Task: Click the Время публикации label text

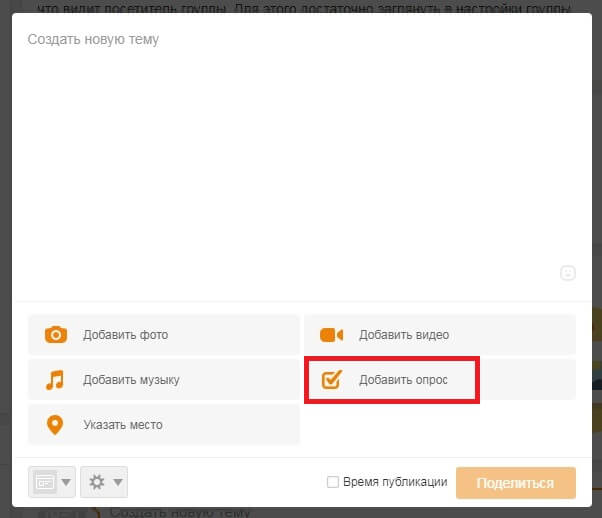Action: click(x=395, y=482)
